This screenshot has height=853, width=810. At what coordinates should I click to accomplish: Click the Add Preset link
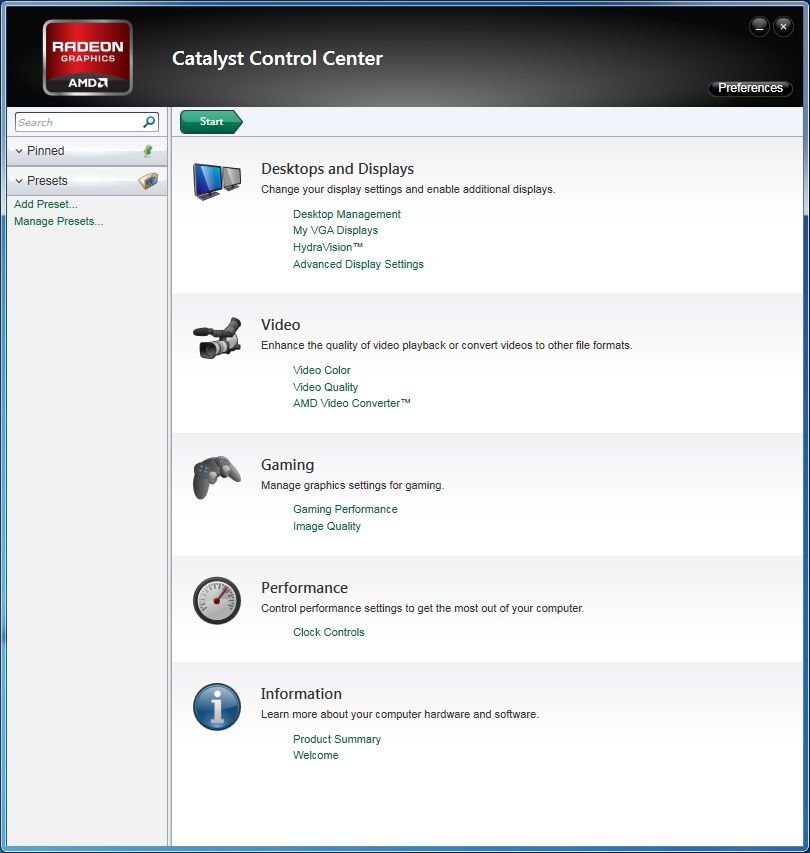pos(45,204)
